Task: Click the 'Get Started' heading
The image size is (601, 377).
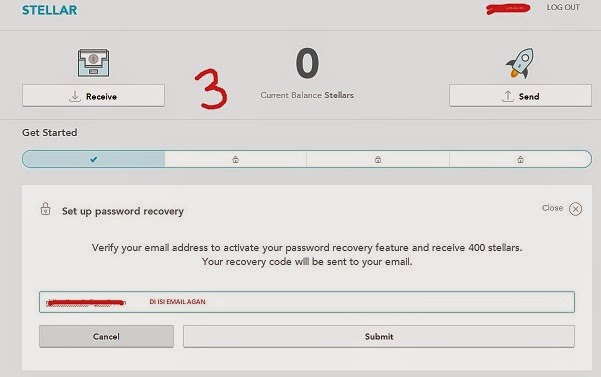Action: pos(49,133)
